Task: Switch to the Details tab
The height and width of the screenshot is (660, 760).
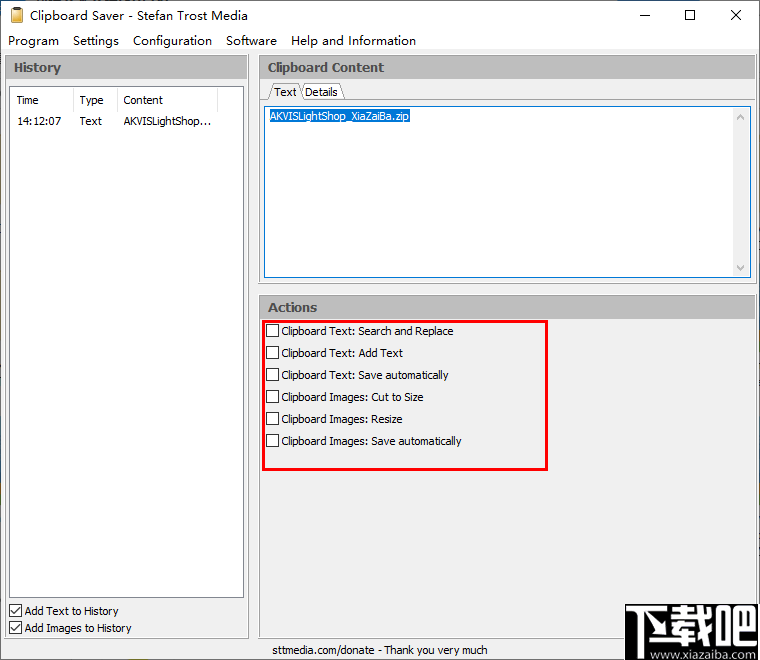Action: [x=321, y=92]
